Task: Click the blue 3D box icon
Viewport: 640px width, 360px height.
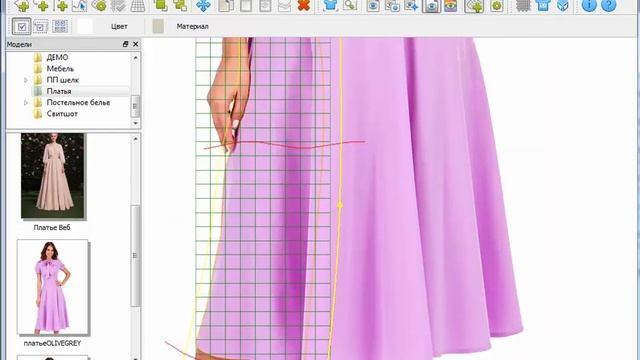Action: tap(562, 5)
